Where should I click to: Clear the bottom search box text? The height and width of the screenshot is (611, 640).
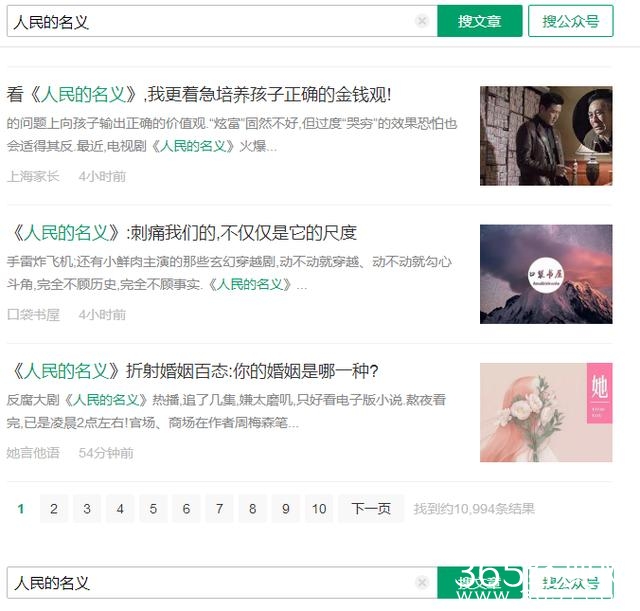click(422, 582)
